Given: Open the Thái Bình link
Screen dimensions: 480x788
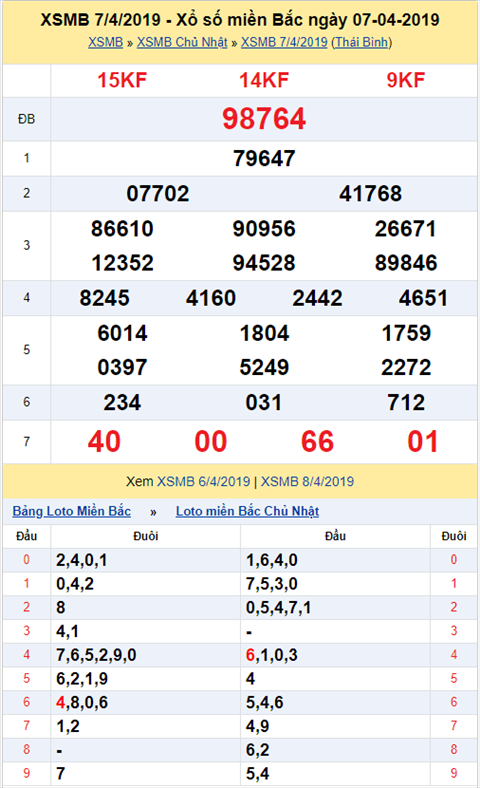Looking at the screenshot, I should click(x=362, y=42).
